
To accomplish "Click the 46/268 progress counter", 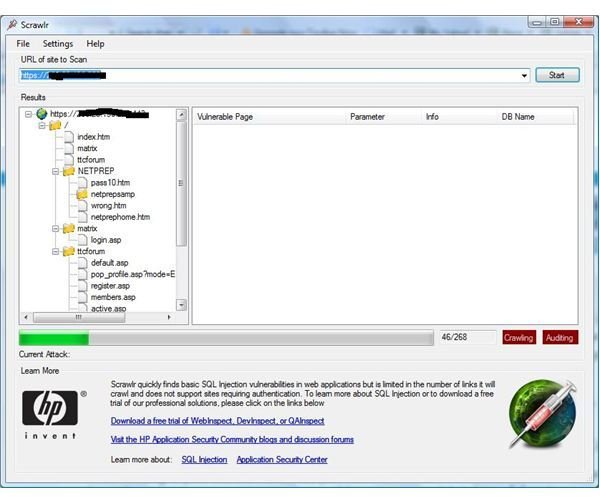I will (x=468, y=337).
